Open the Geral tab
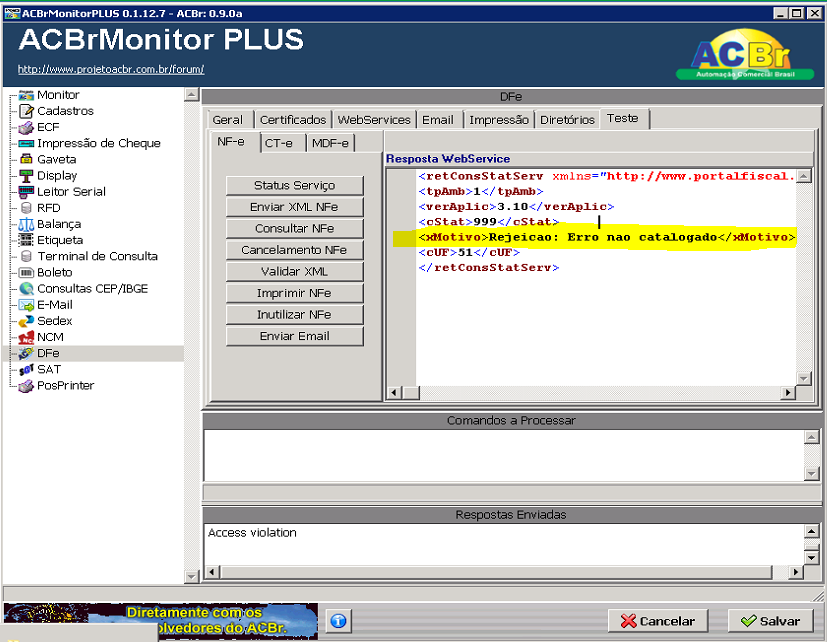The width and height of the screenshot is (827, 642). pos(228,120)
